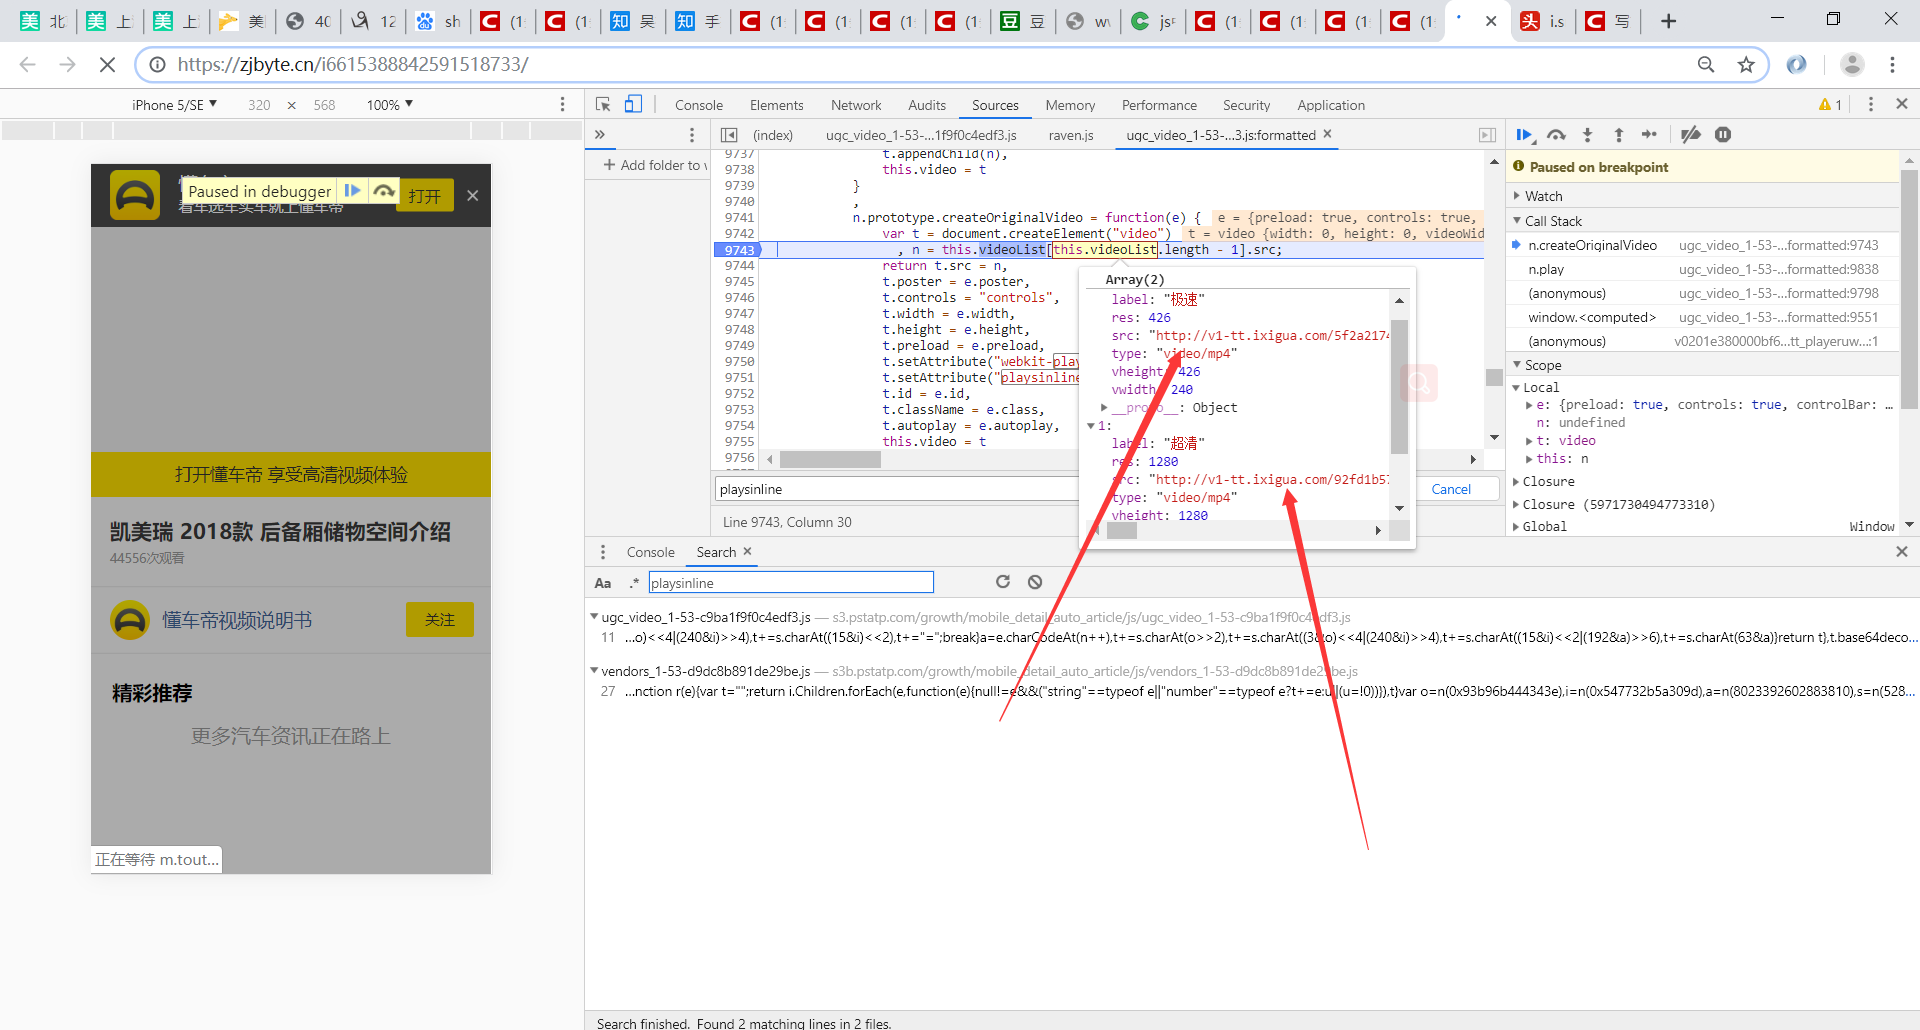Screen dimensions: 1920x1030
Task: Show more navigator tabs chevron
Action: click(600, 134)
